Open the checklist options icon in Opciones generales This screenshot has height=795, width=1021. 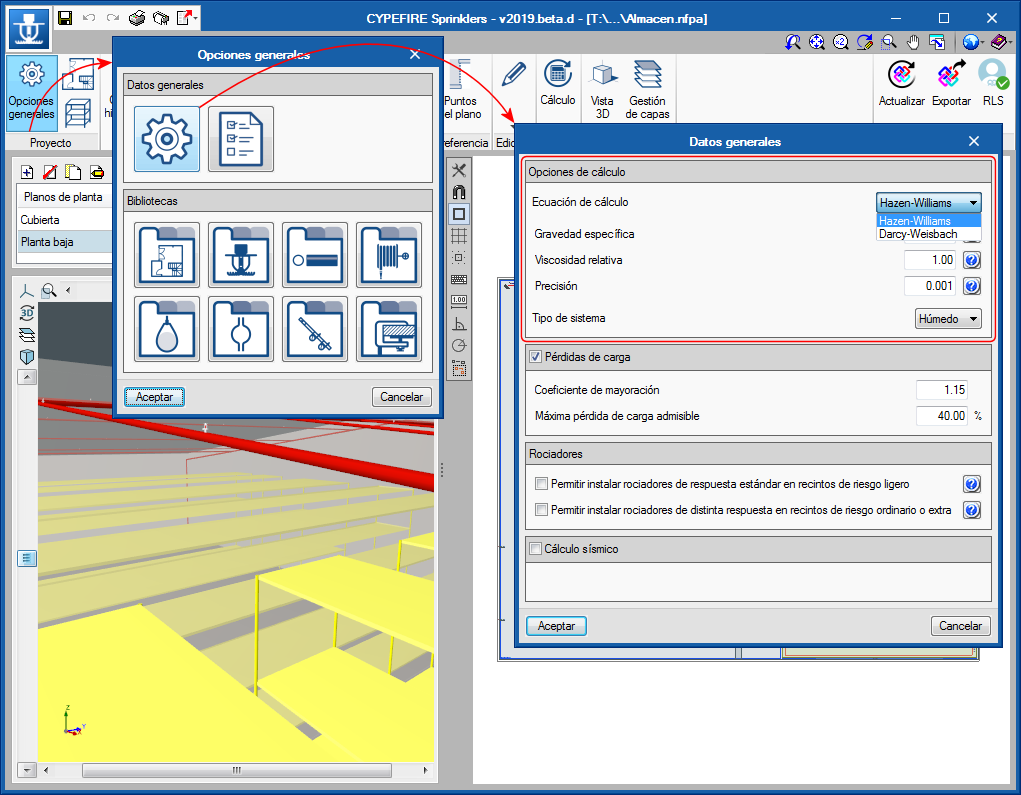point(241,139)
